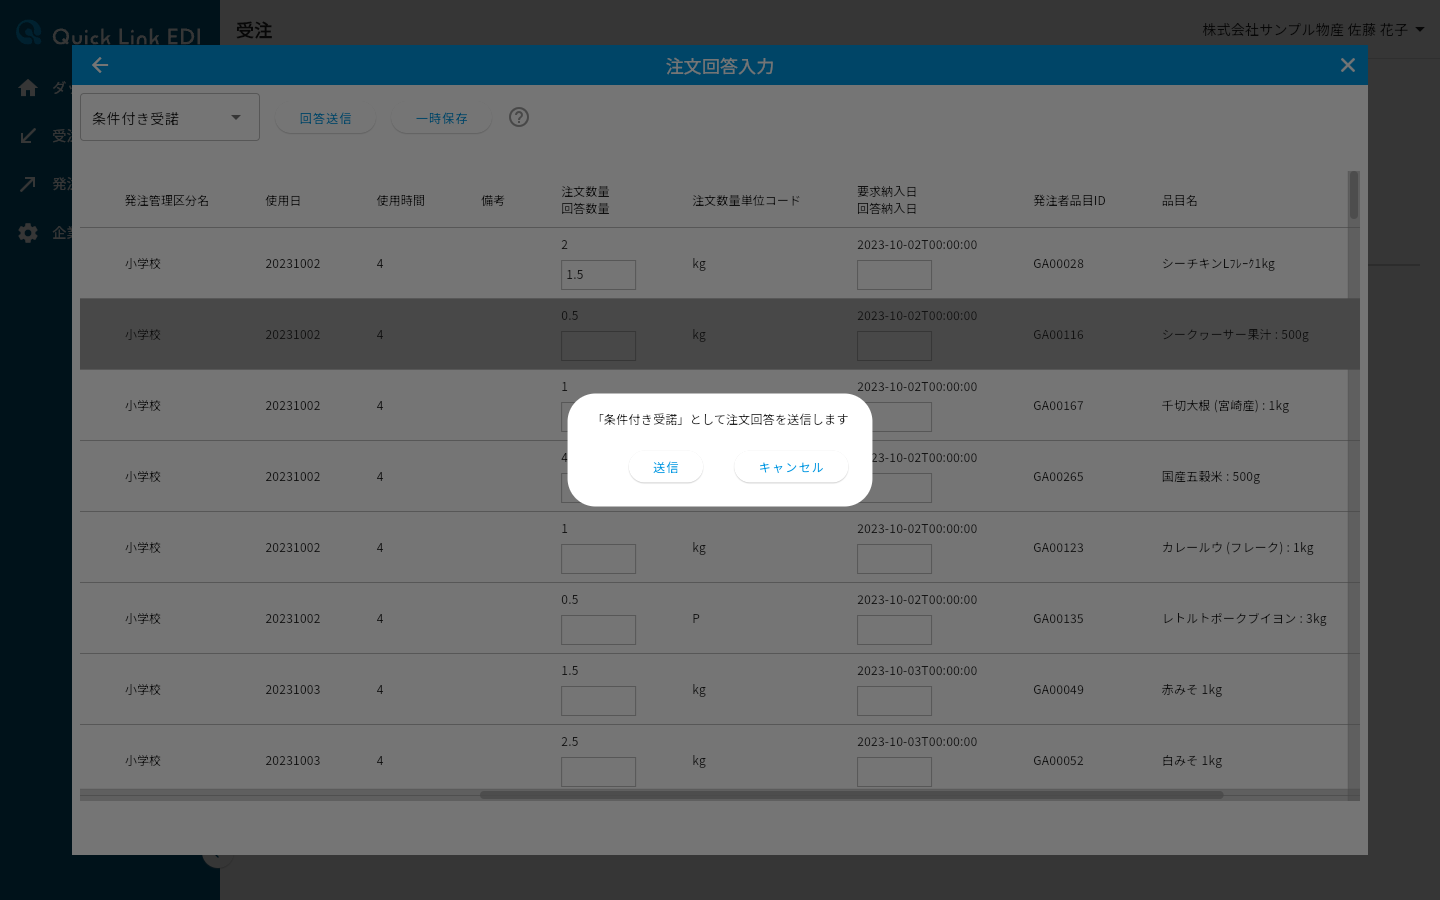Click the 回答送信 button
Image resolution: width=1440 pixels, height=900 pixels.
[x=325, y=118]
